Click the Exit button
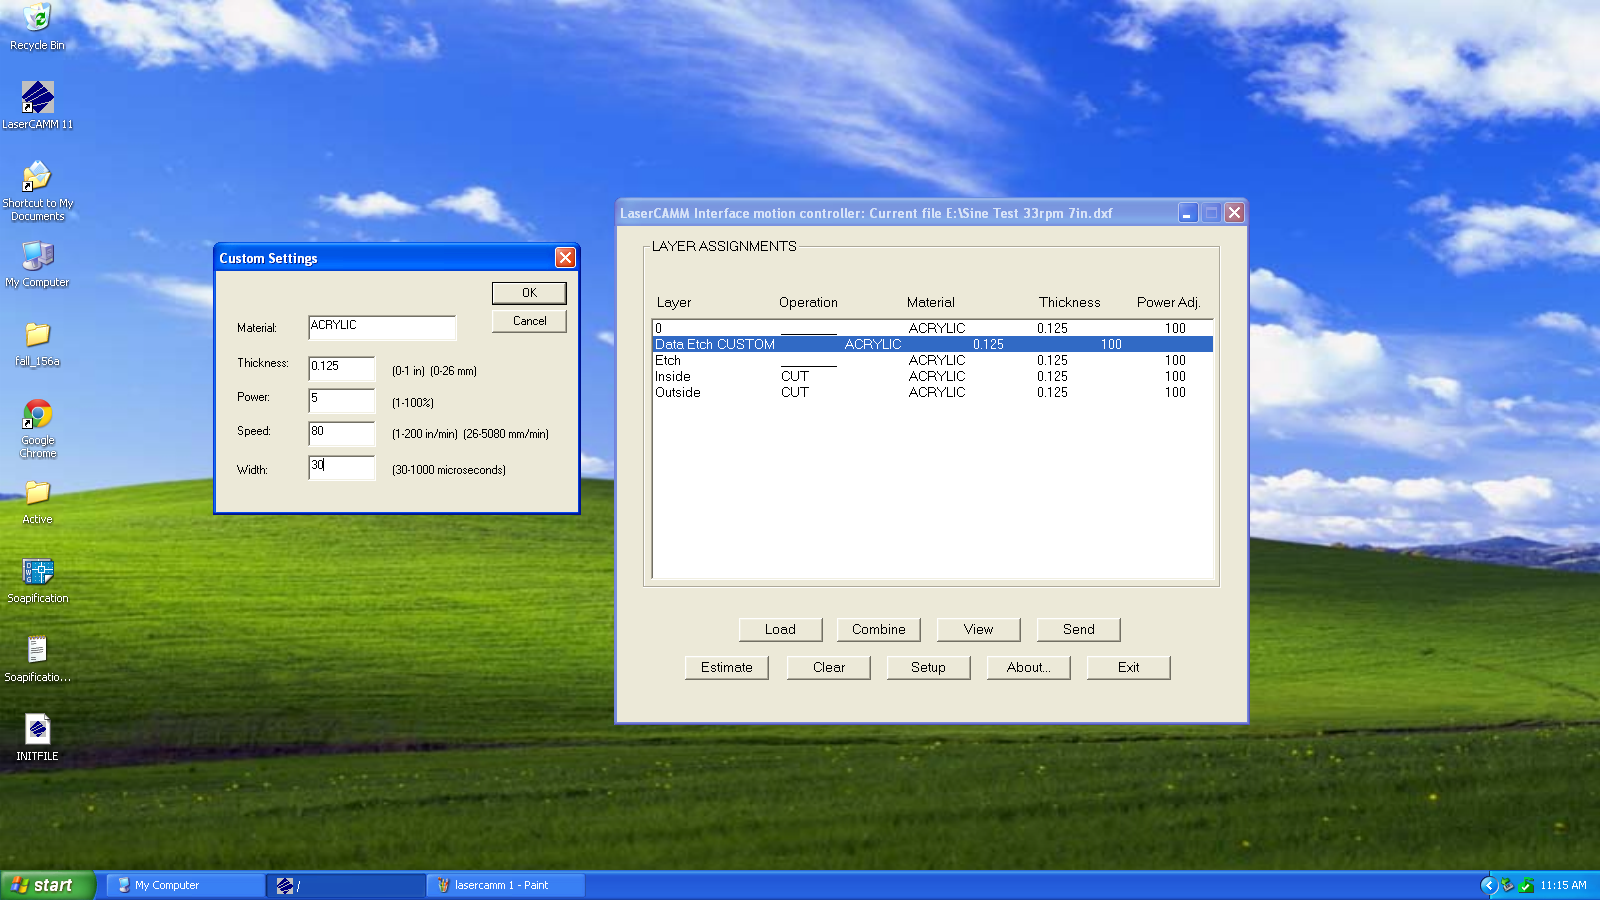The width and height of the screenshot is (1600, 900). pos(1128,667)
